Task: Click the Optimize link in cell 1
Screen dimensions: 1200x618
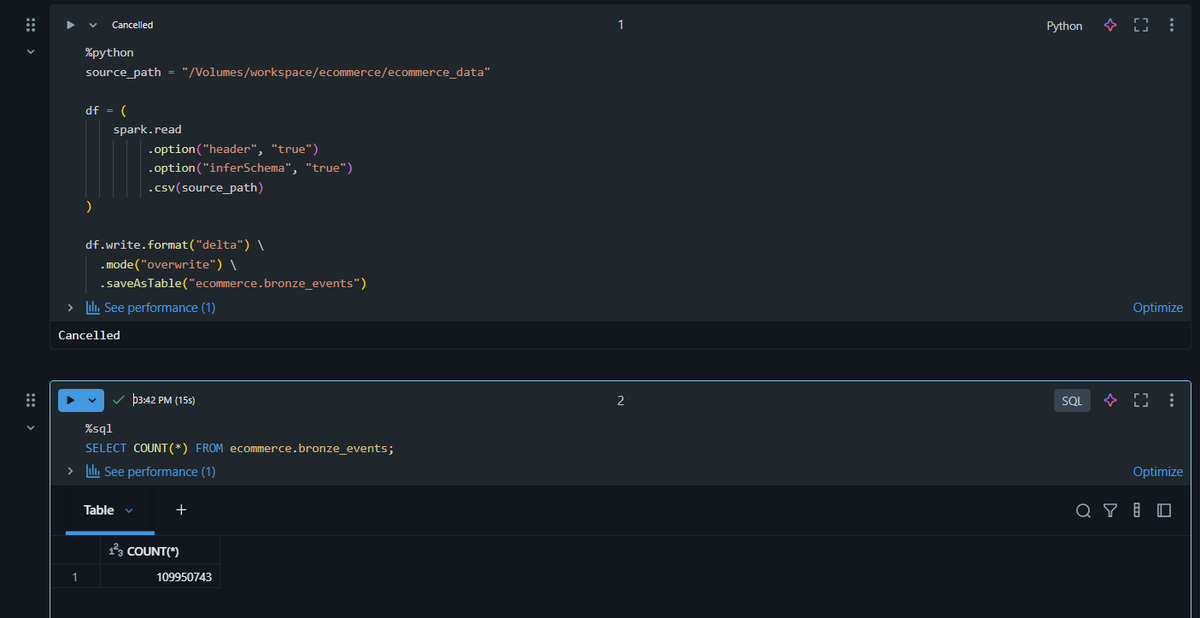Action: 1158,307
